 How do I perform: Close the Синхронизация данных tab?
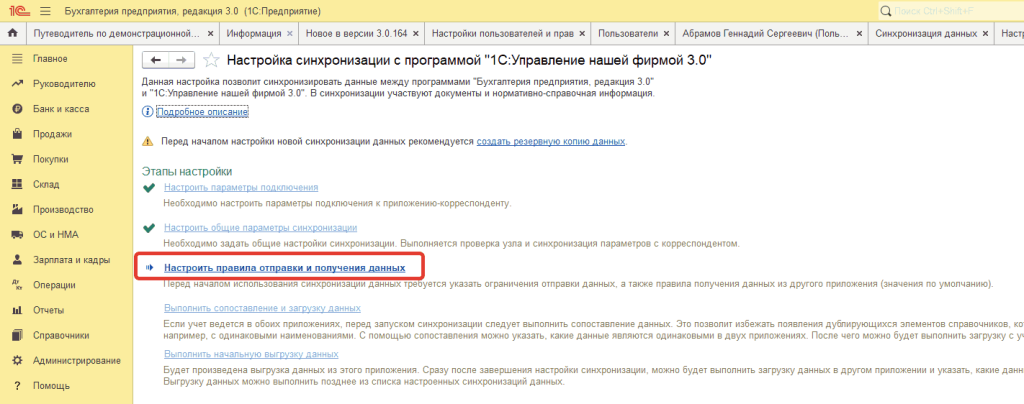984,33
